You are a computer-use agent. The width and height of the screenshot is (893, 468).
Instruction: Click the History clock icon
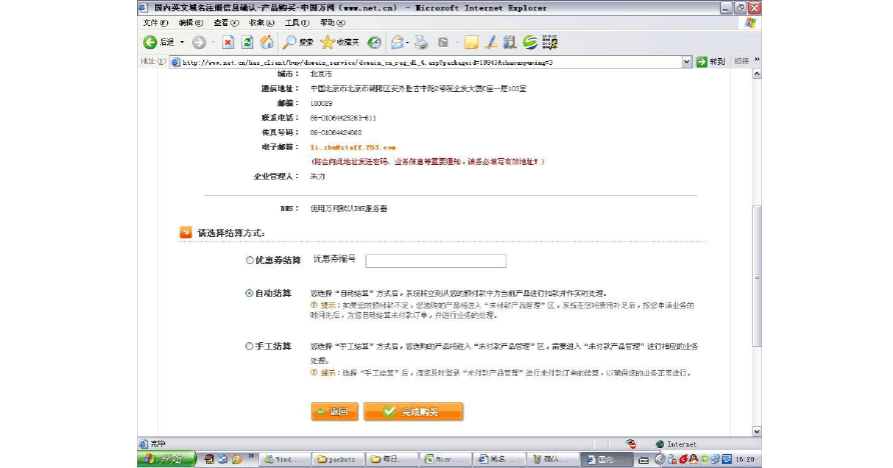[x=374, y=42]
